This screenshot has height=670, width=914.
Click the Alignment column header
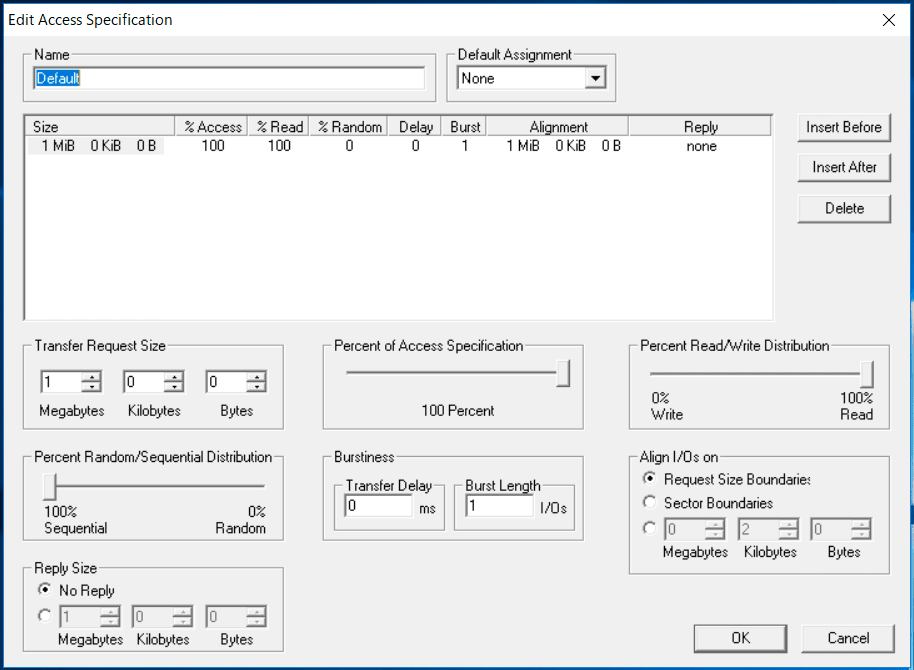(x=558, y=127)
